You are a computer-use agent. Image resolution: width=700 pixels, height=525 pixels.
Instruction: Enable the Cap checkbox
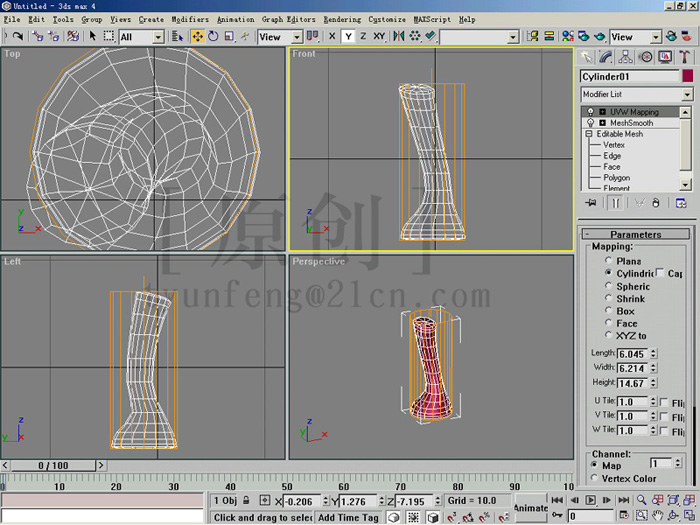tap(661, 273)
